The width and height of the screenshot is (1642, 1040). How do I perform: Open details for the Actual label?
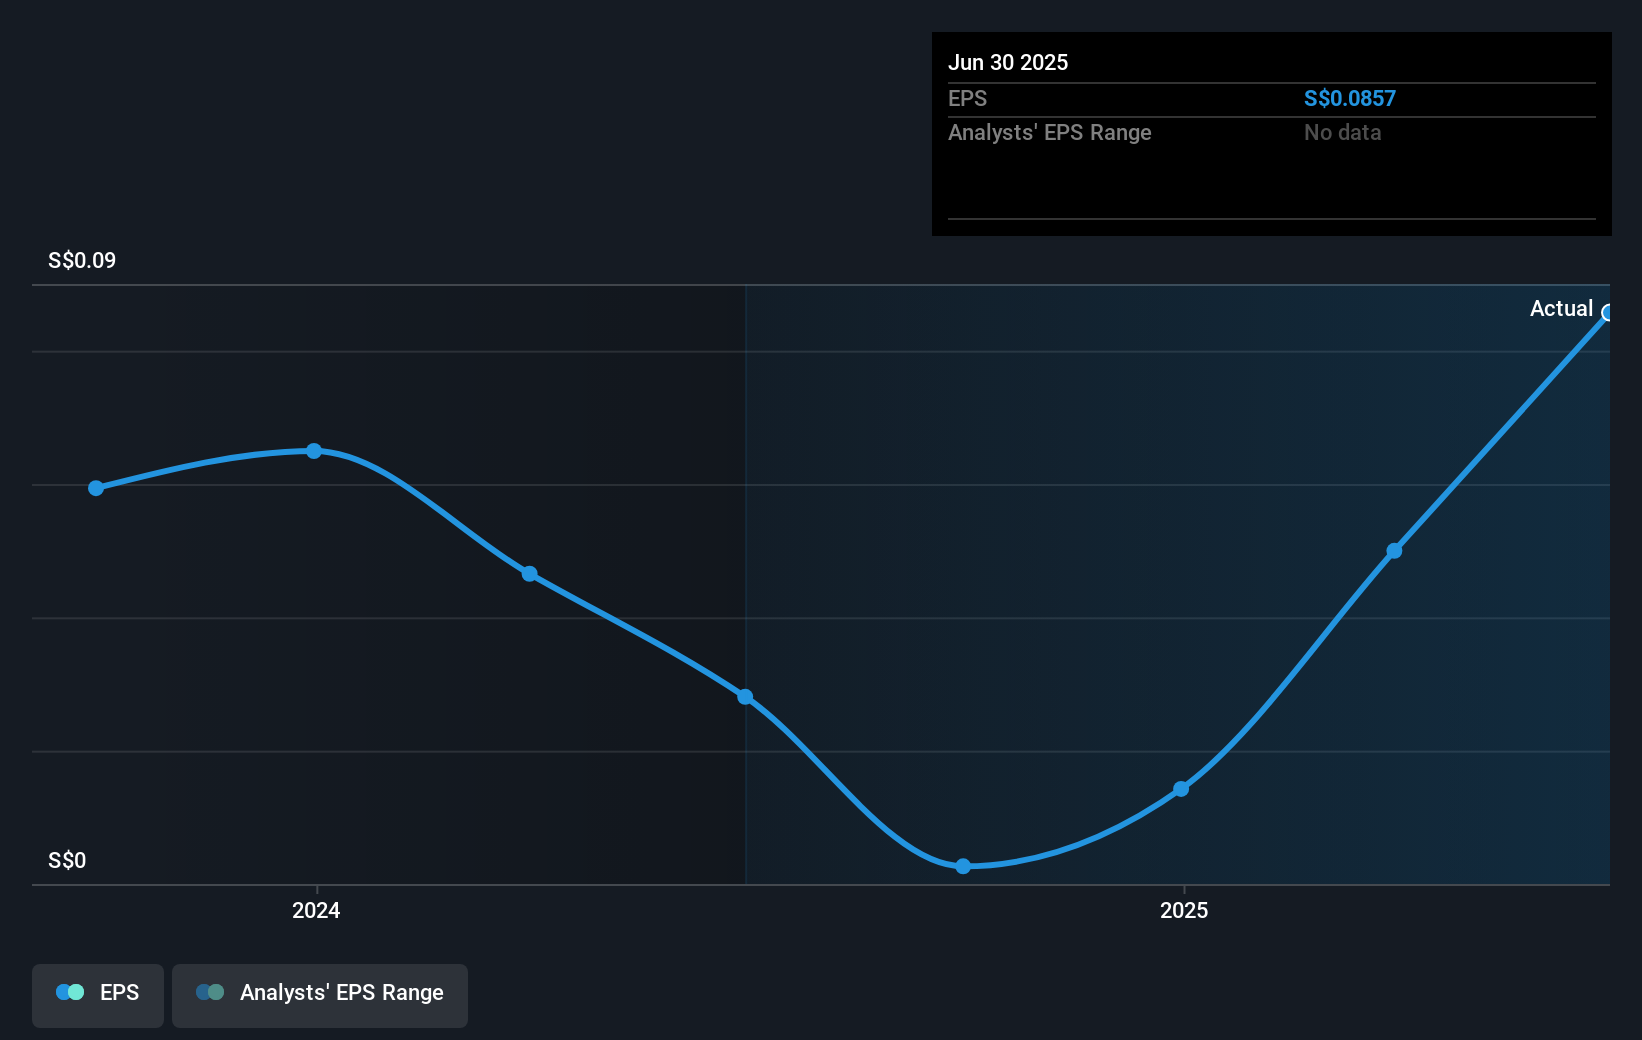point(1561,308)
